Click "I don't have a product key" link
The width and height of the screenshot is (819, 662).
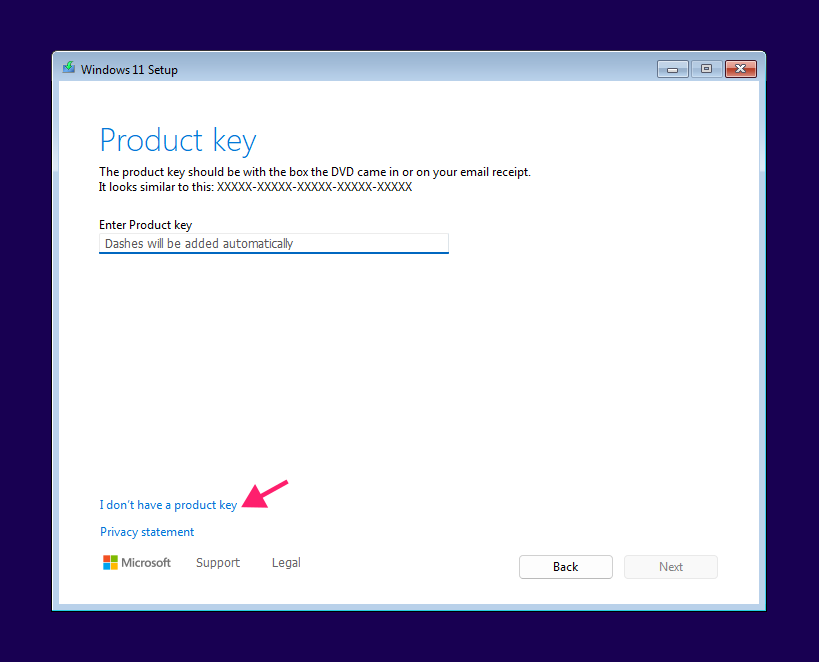[x=168, y=505]
